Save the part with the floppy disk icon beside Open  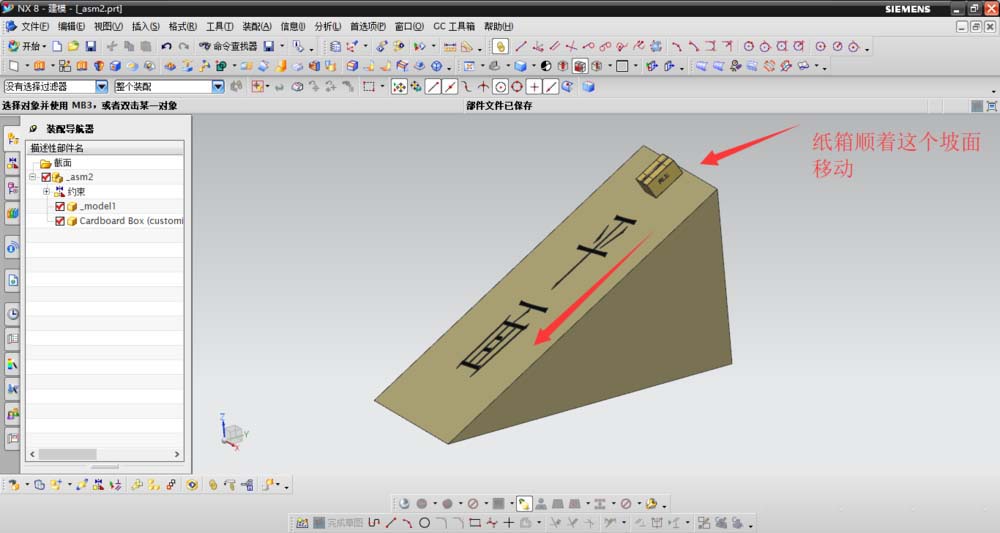pyautogui.click(x=91, y=47)
